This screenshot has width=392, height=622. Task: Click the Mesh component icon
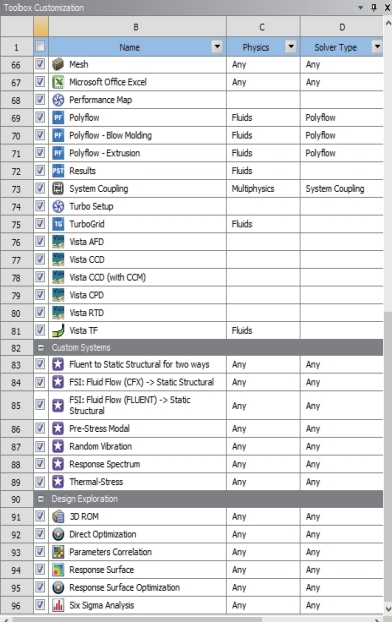coord(58,64)
